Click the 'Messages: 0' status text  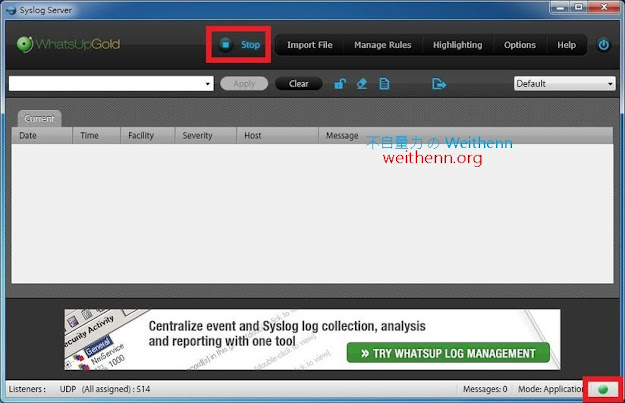coord(485,389)
